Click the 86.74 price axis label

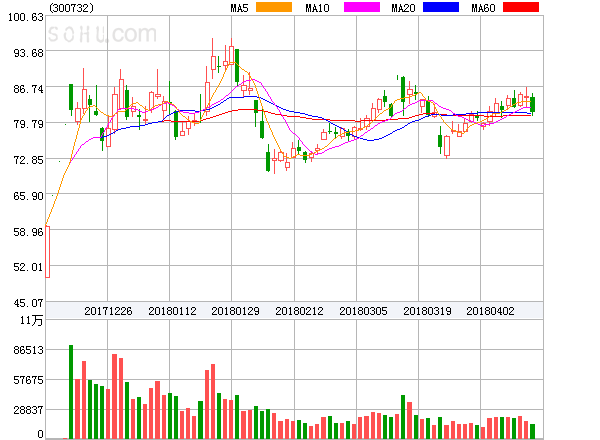pyautogui.click(x=29, y=89)
